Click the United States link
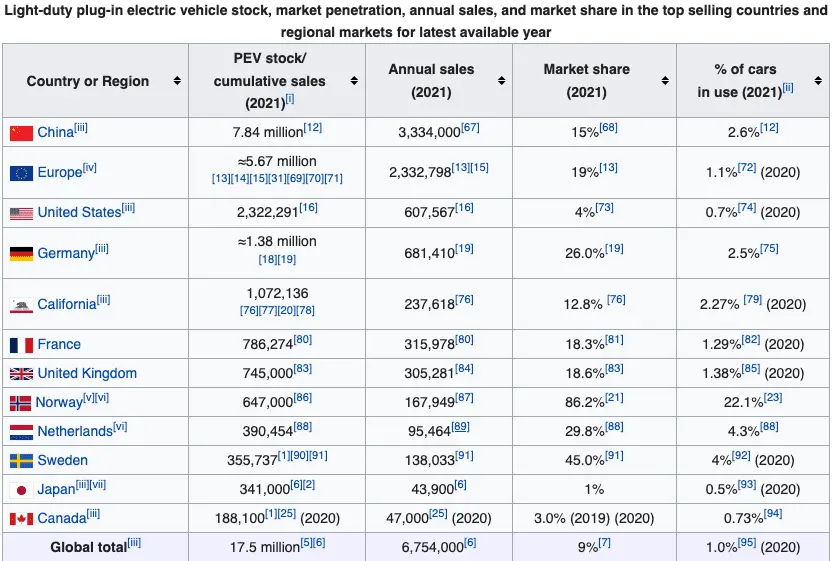 pyautogui.click(x=79, y=212)
